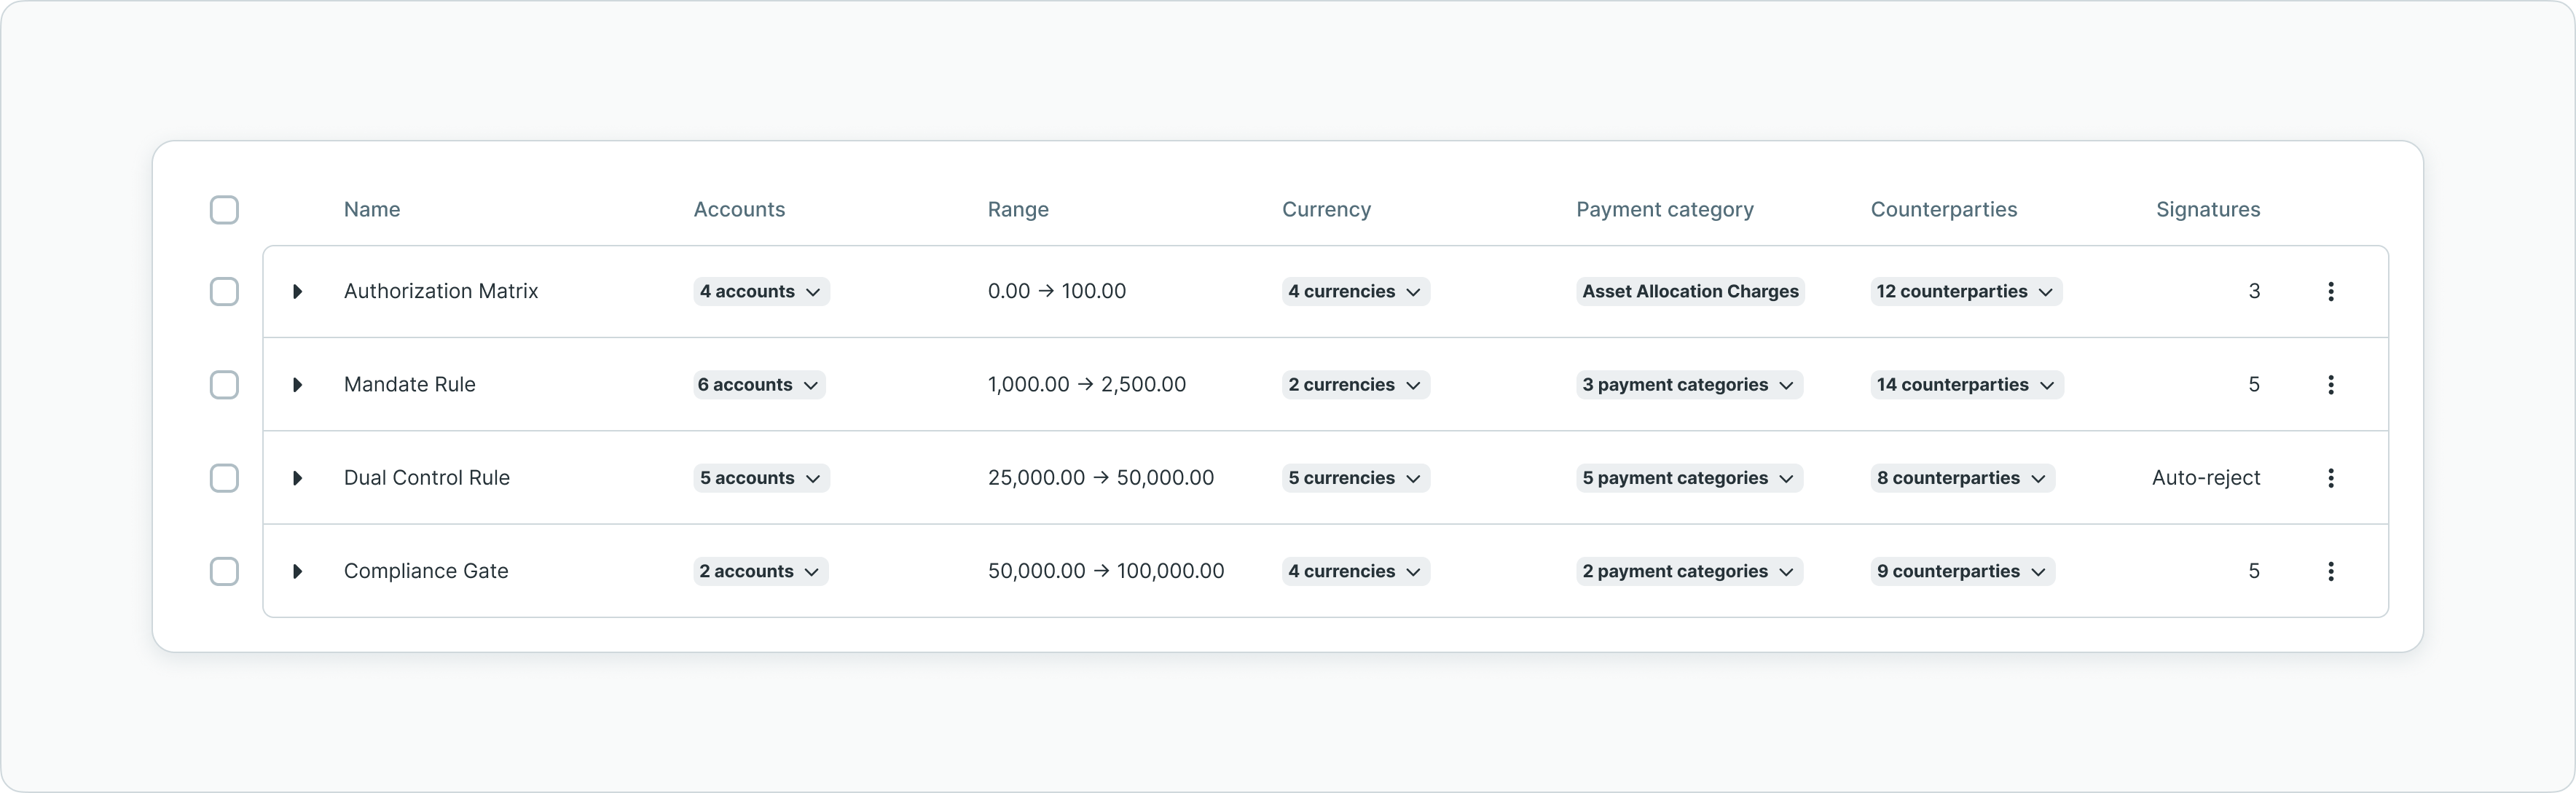Expand the 3 payment categories dropdown

coord(1689,385)
